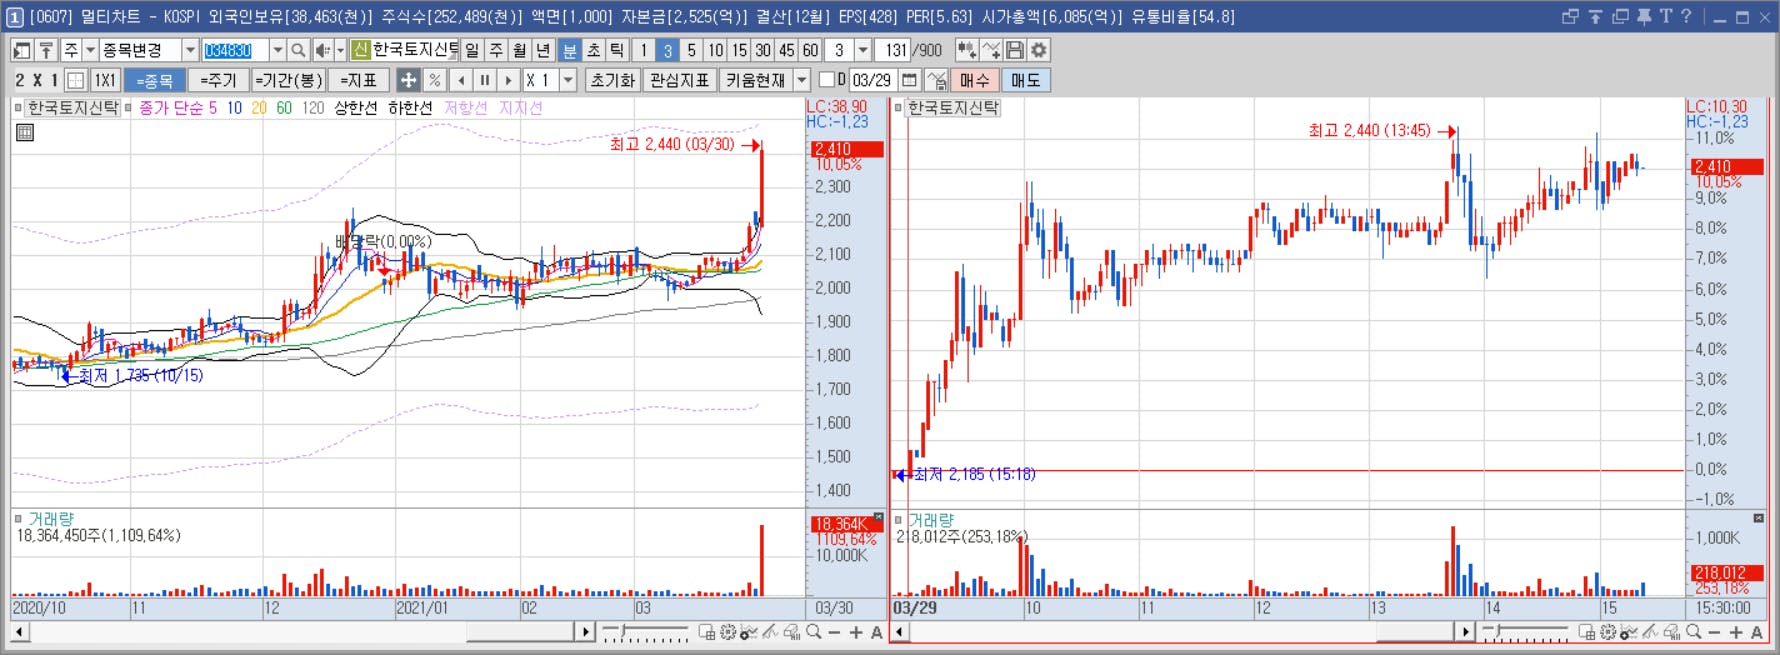Click the 매수 buy button
Viewport: 1780px width, 655px height.
click(974, 80)
